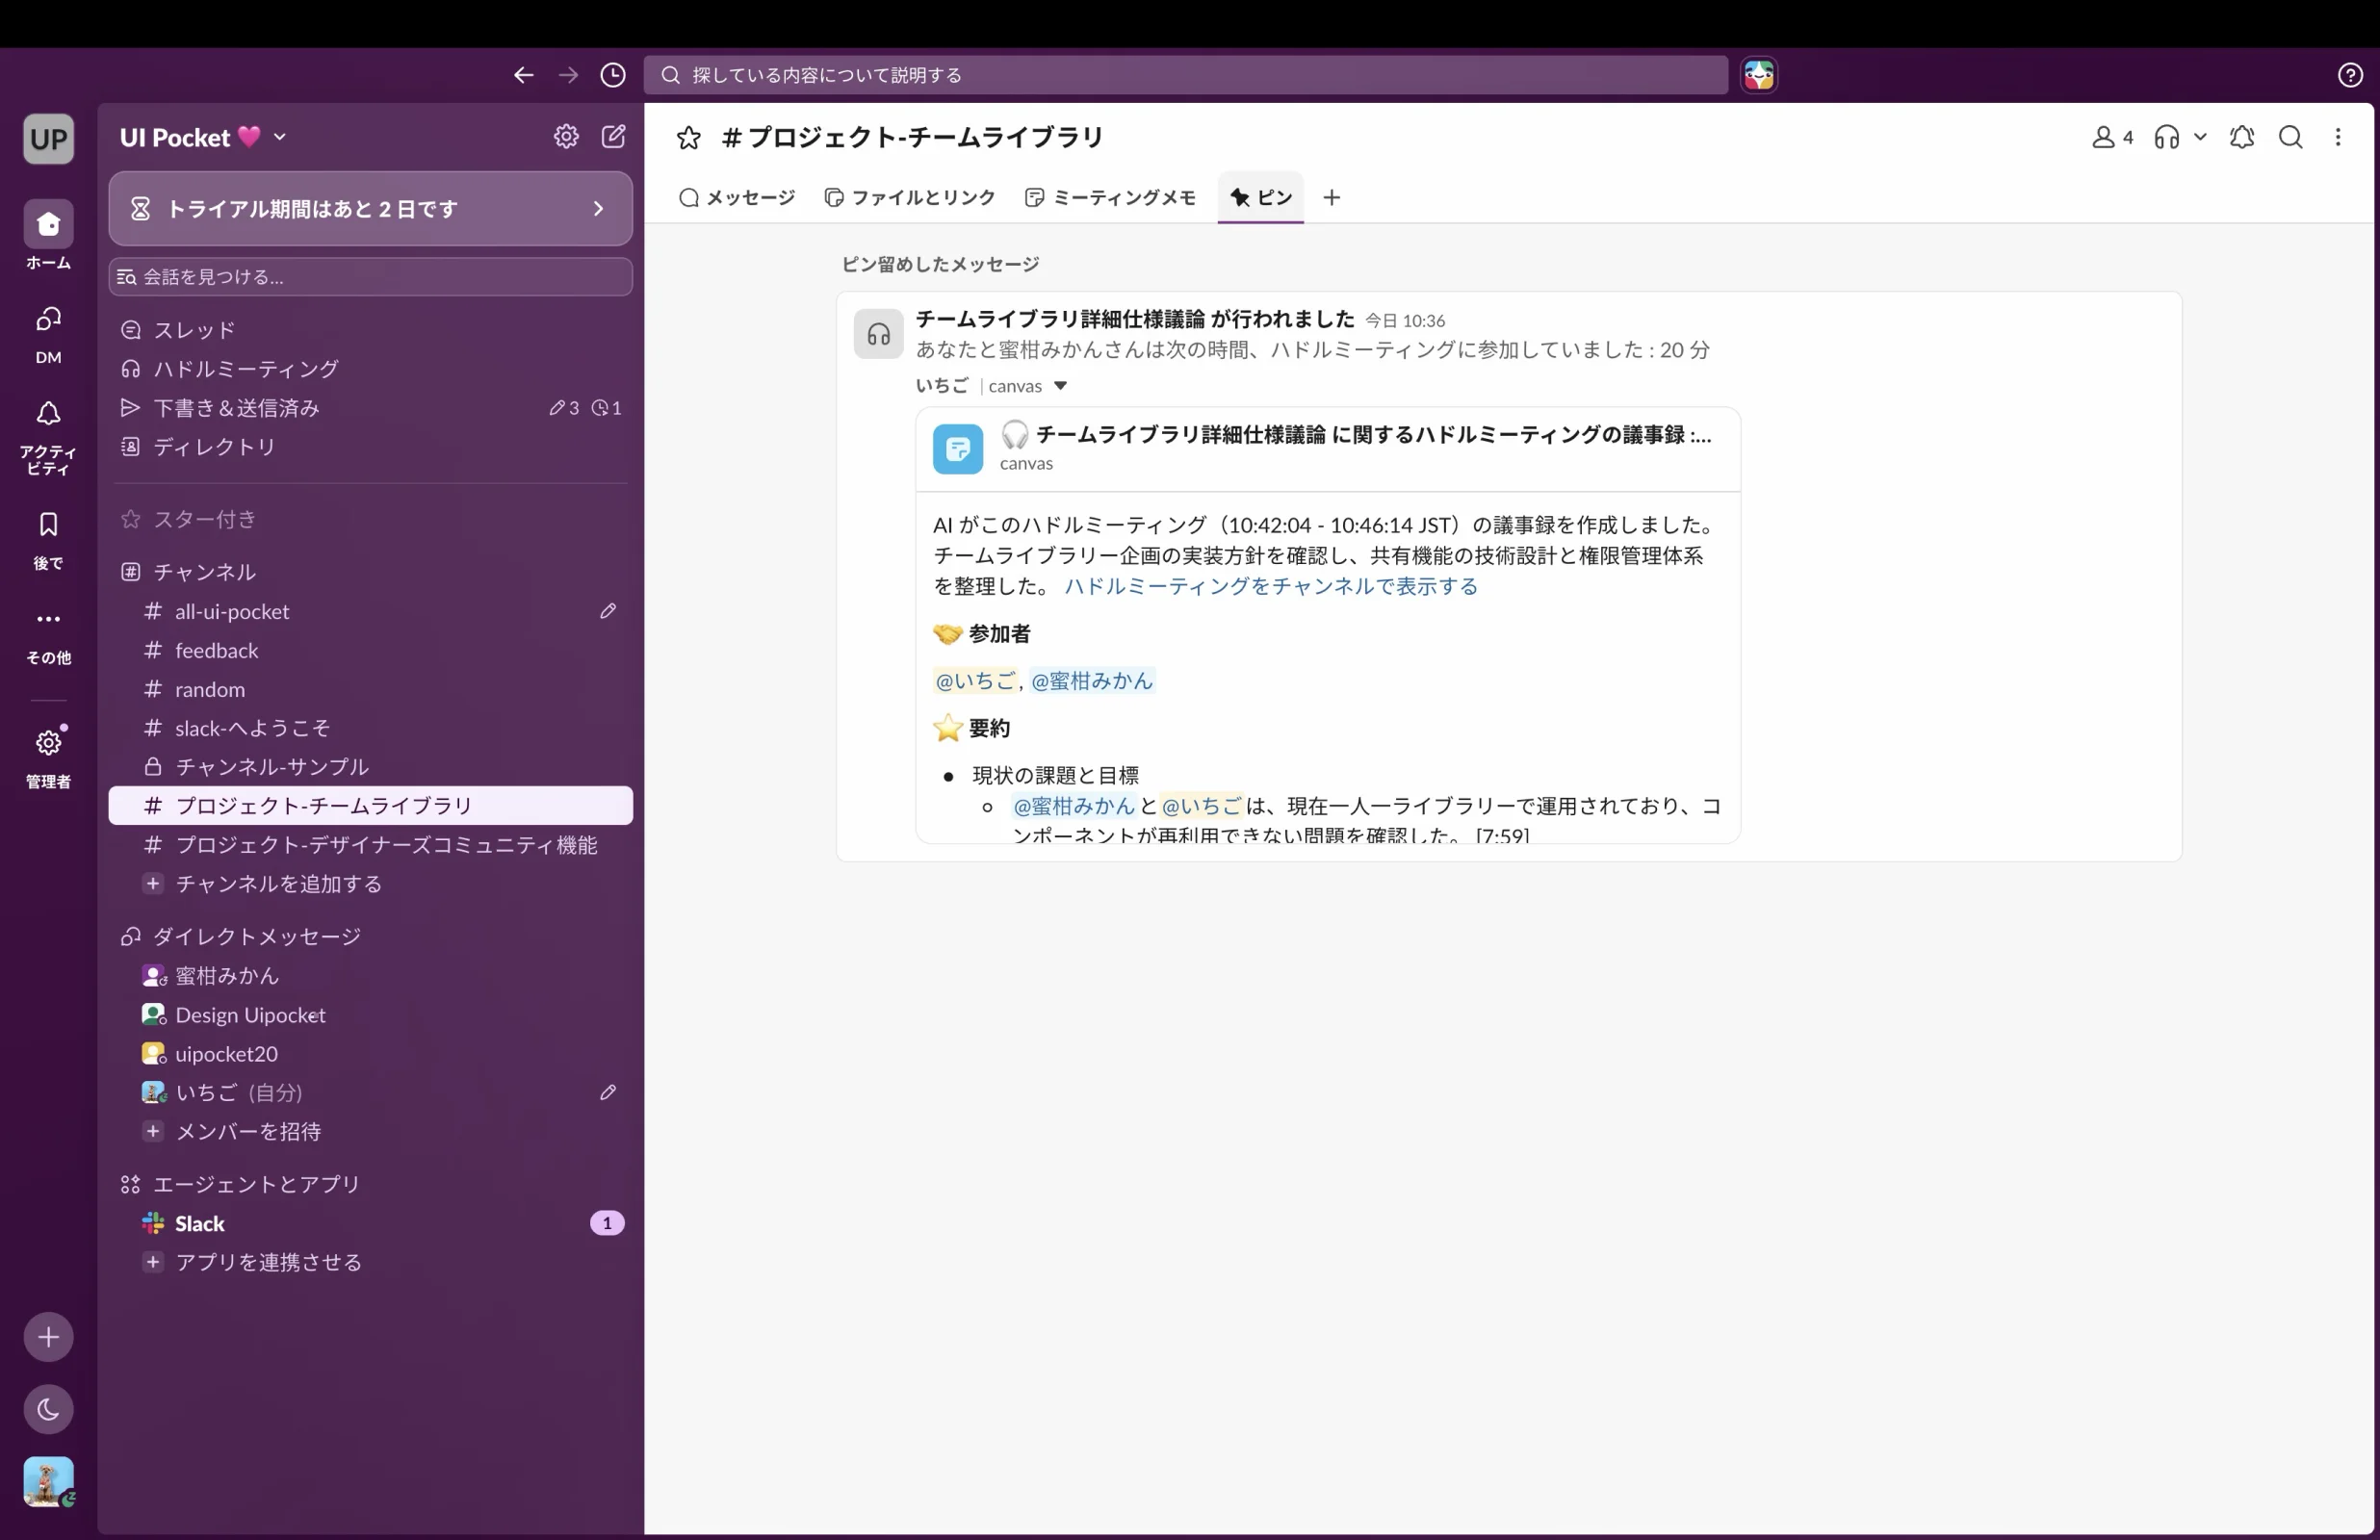Open DM with uipocket20
Image resolution: width=2380 pixels, height=1540 pixels.
pyautogui.click(x=370, y=1054)
